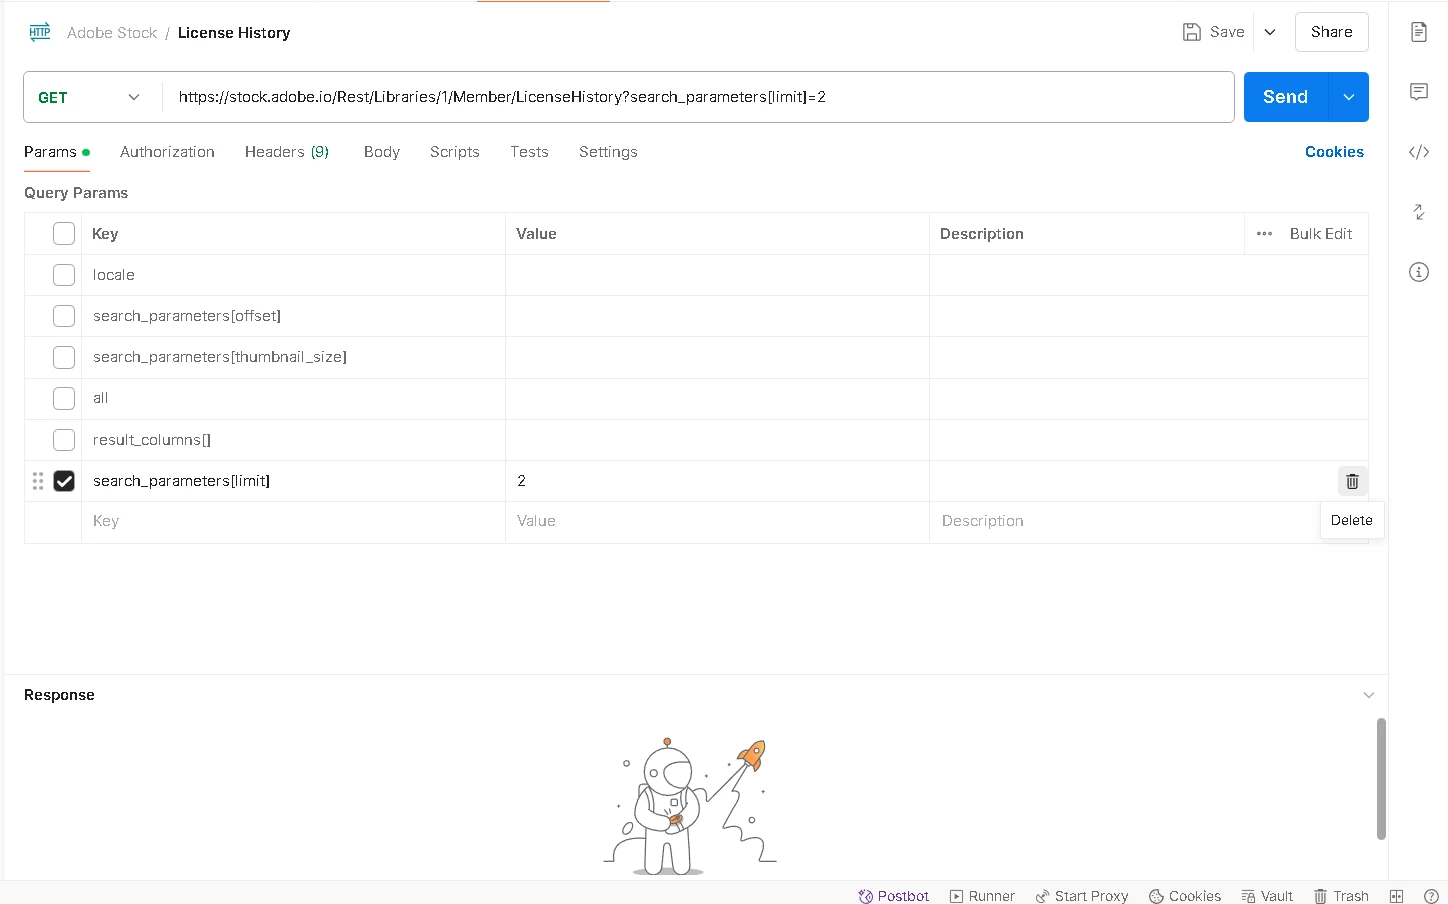
Task: Click the empty Key placeholder field
Action: (293, 521)
